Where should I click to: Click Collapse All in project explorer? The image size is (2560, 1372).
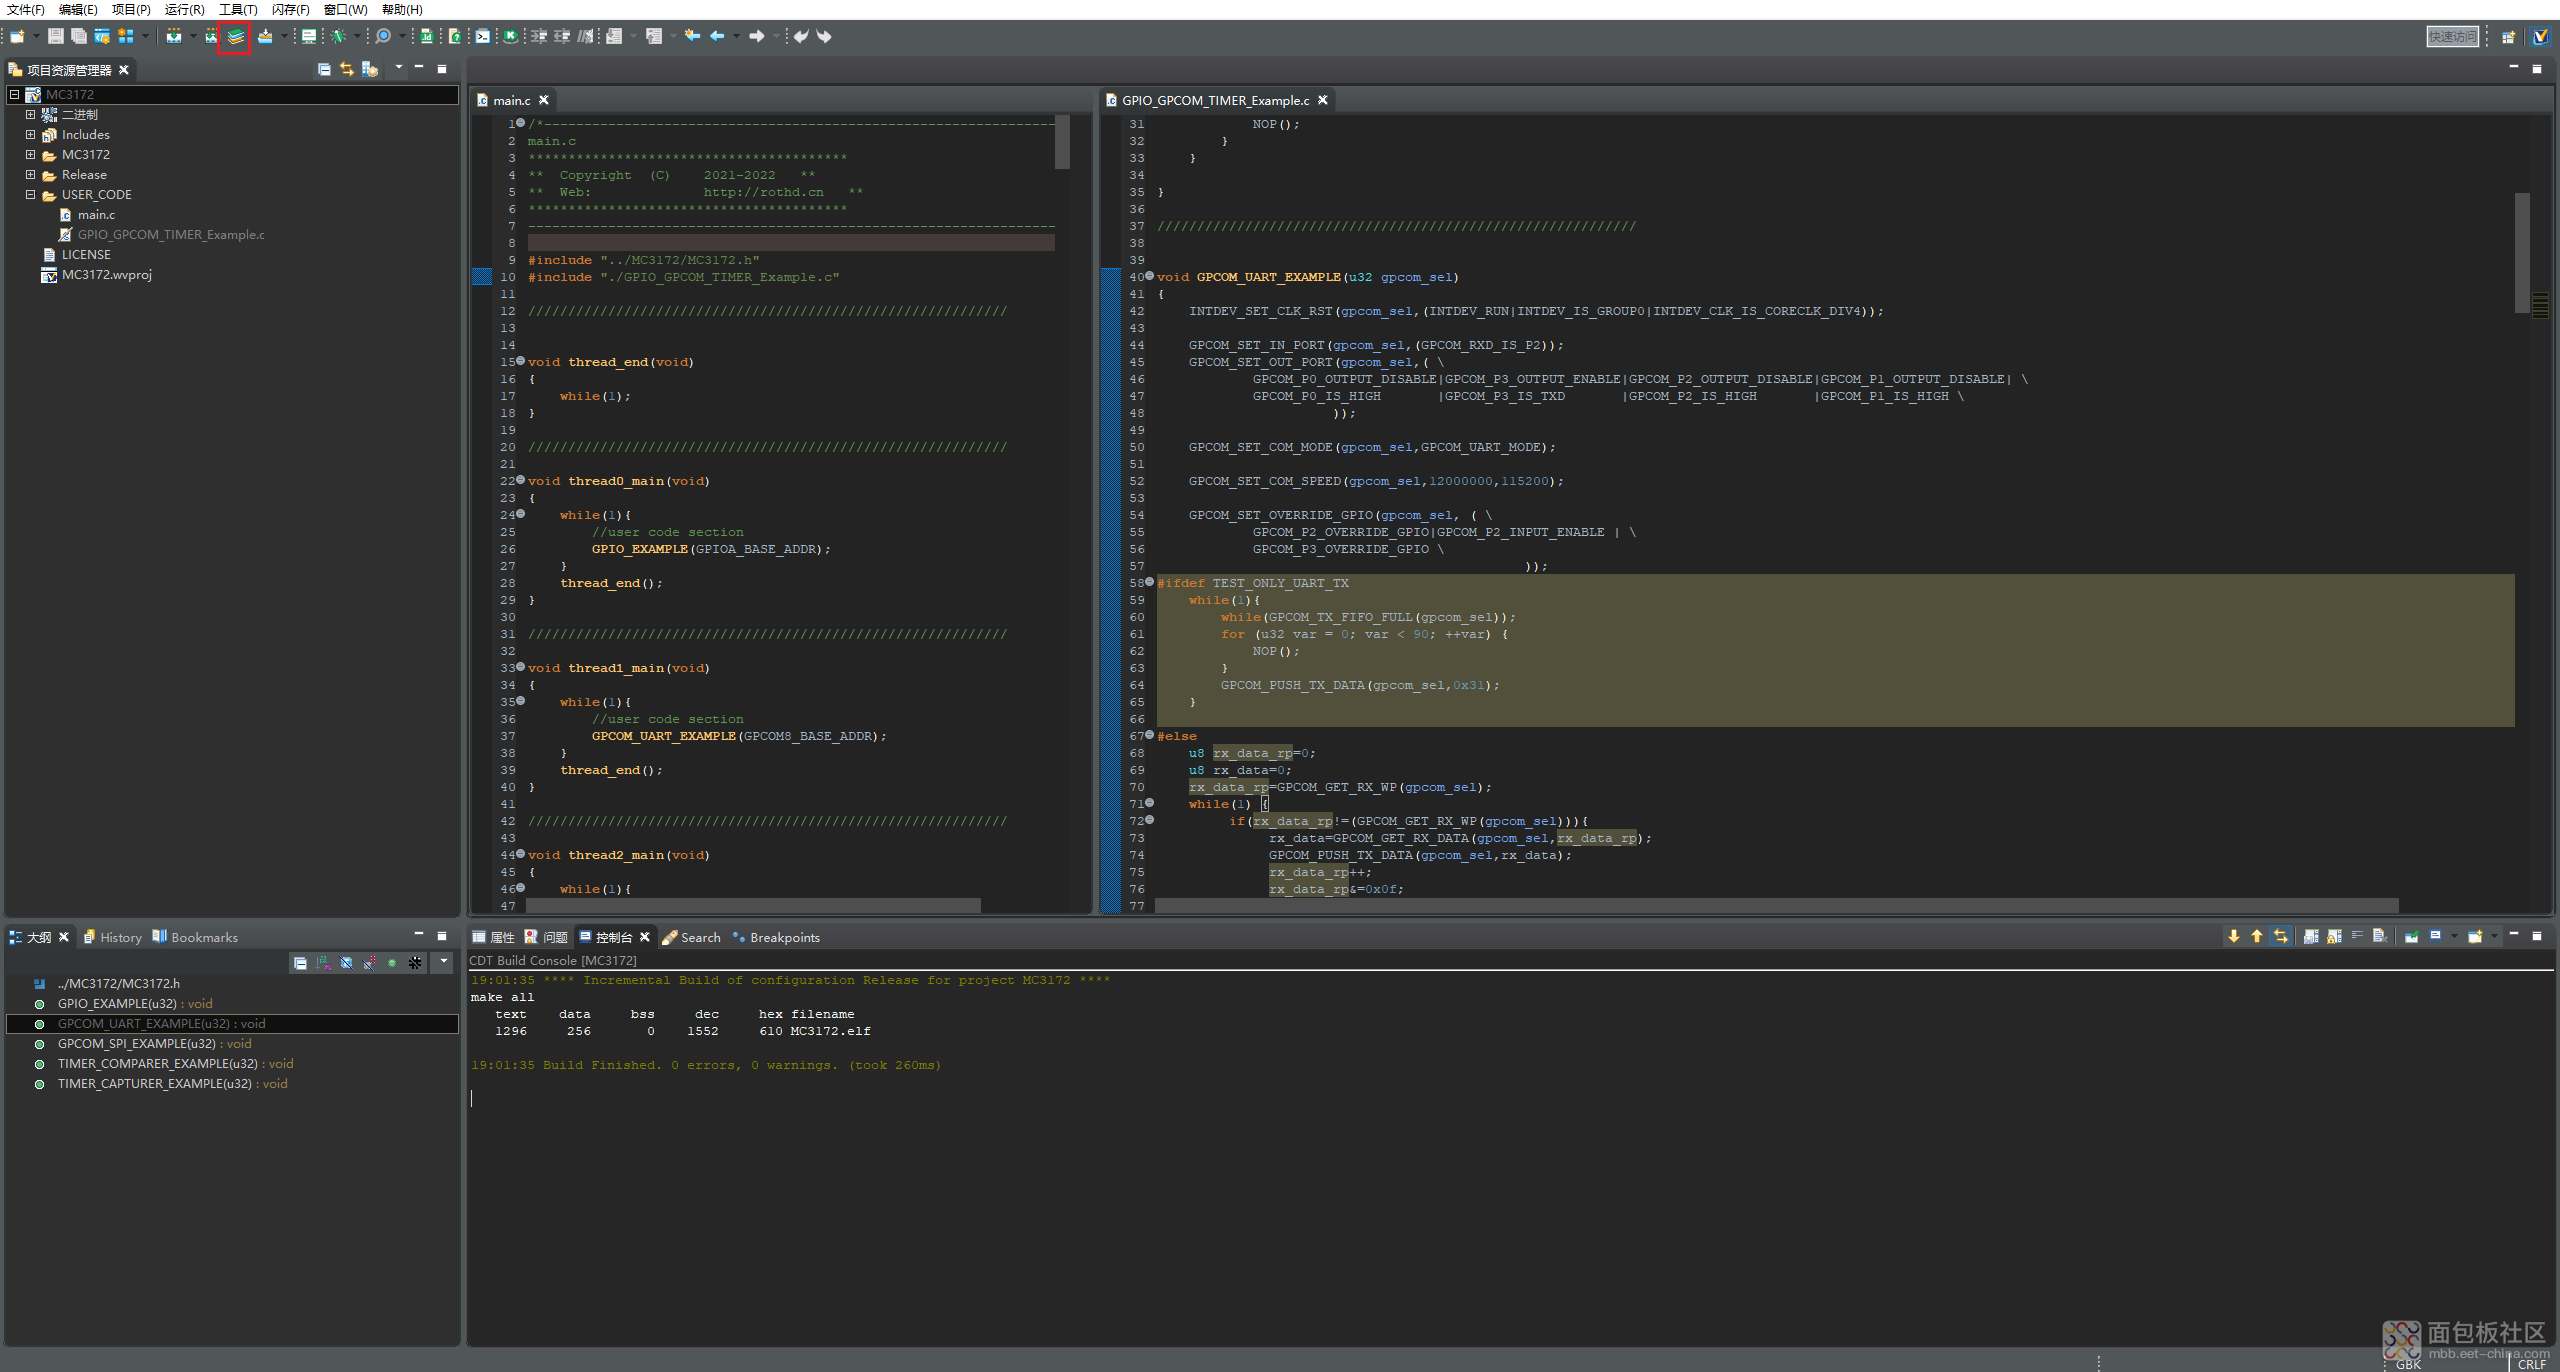324,69
